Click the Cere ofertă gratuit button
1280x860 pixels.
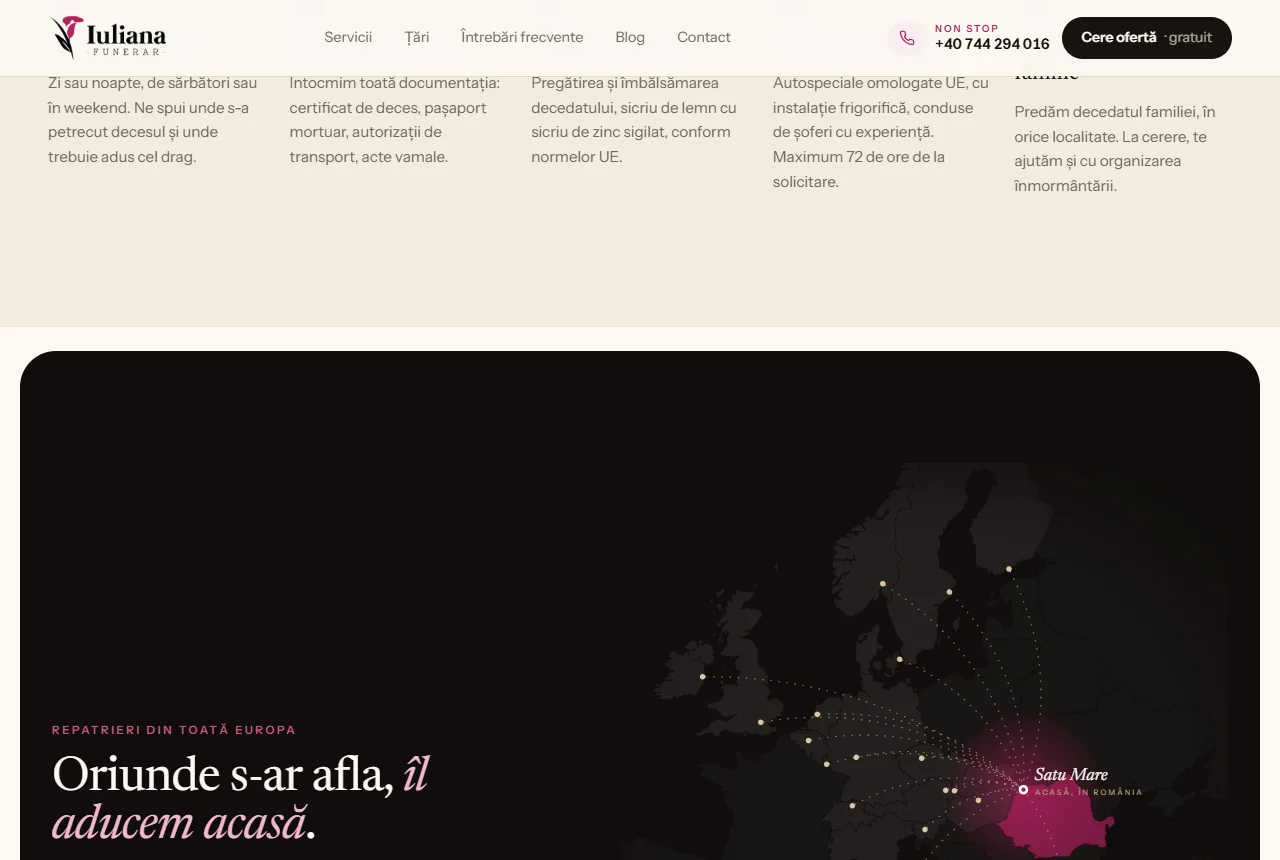pos(1147,38)
